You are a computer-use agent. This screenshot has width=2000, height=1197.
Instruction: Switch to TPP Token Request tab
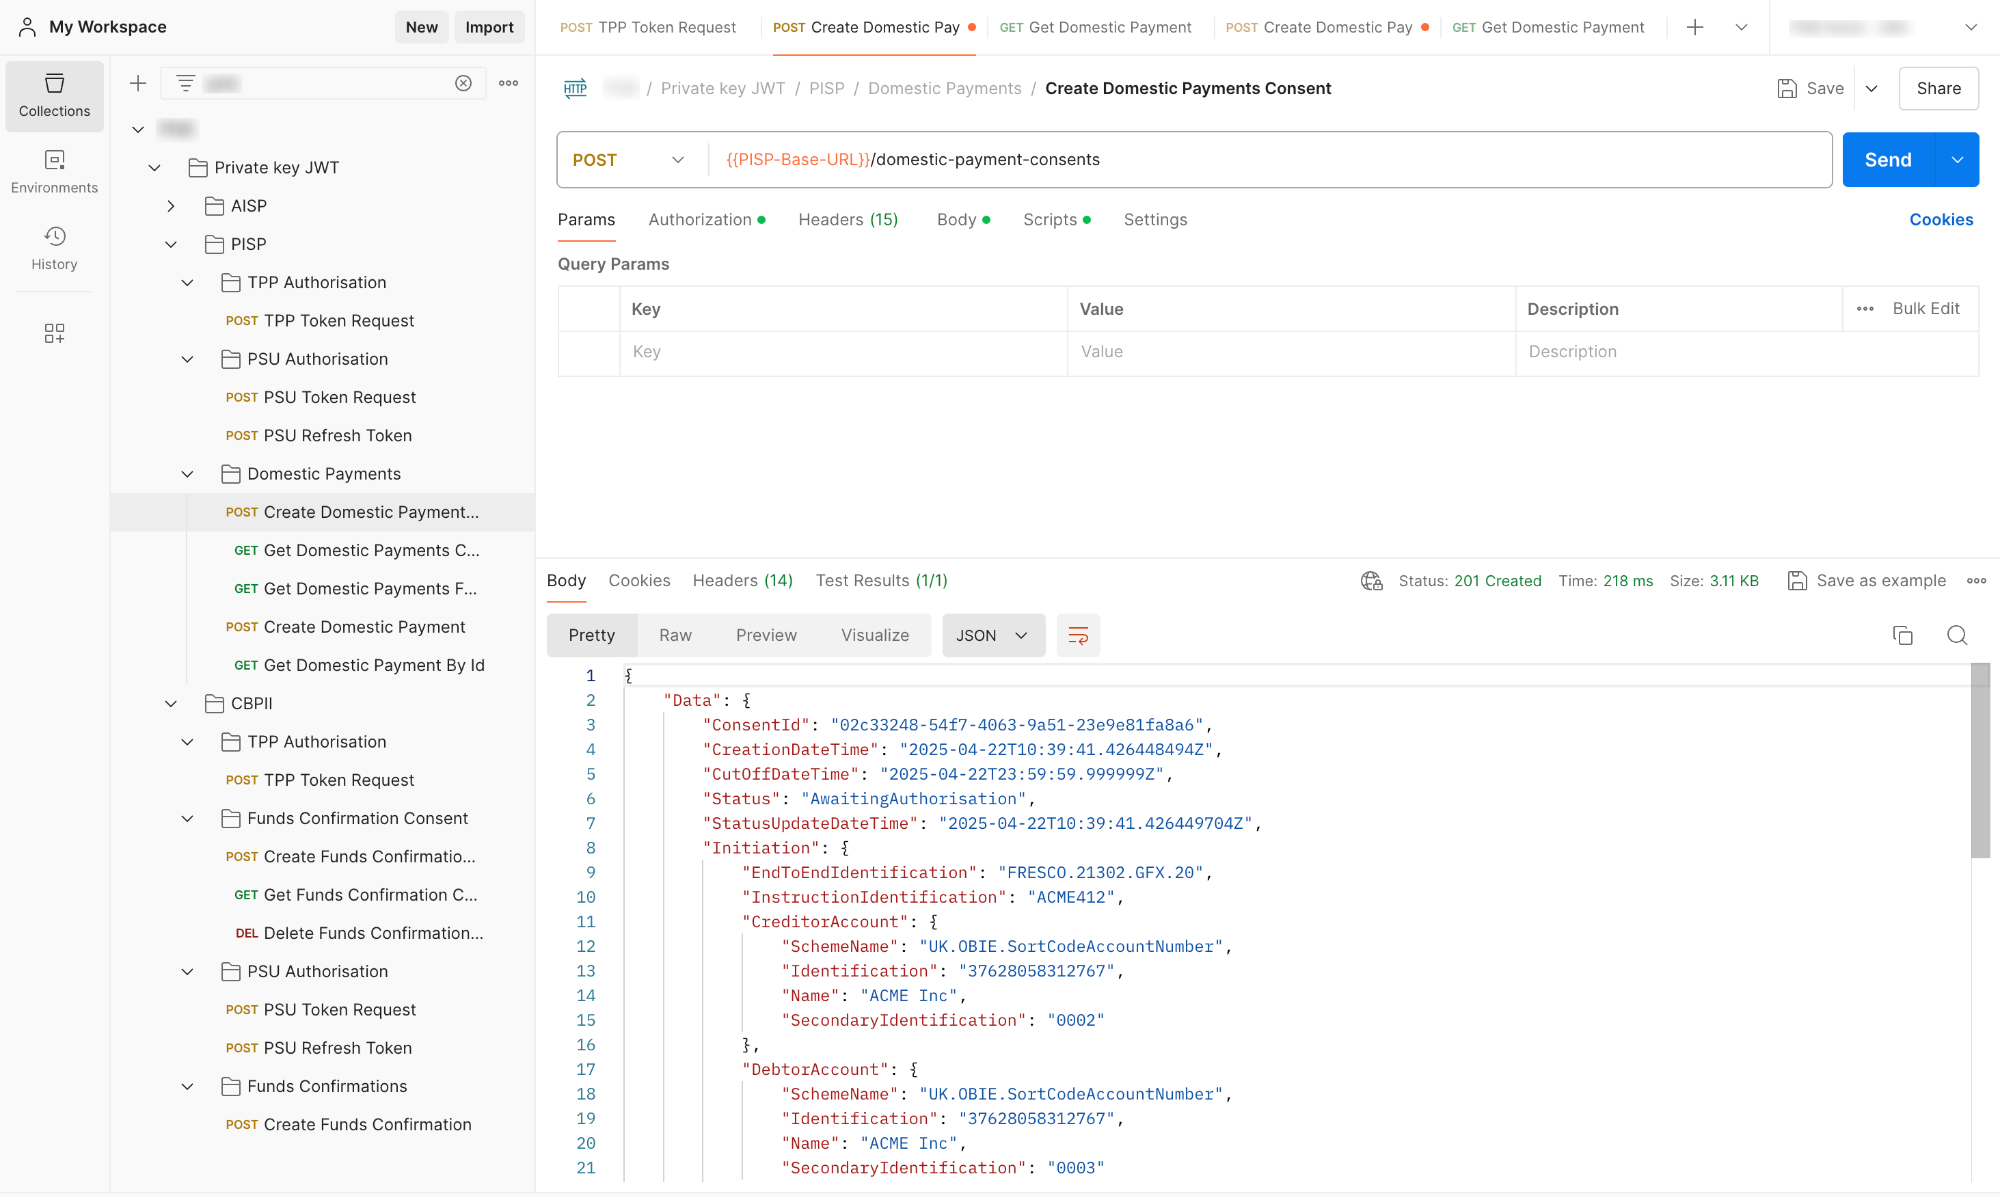[x=648, y=27]
